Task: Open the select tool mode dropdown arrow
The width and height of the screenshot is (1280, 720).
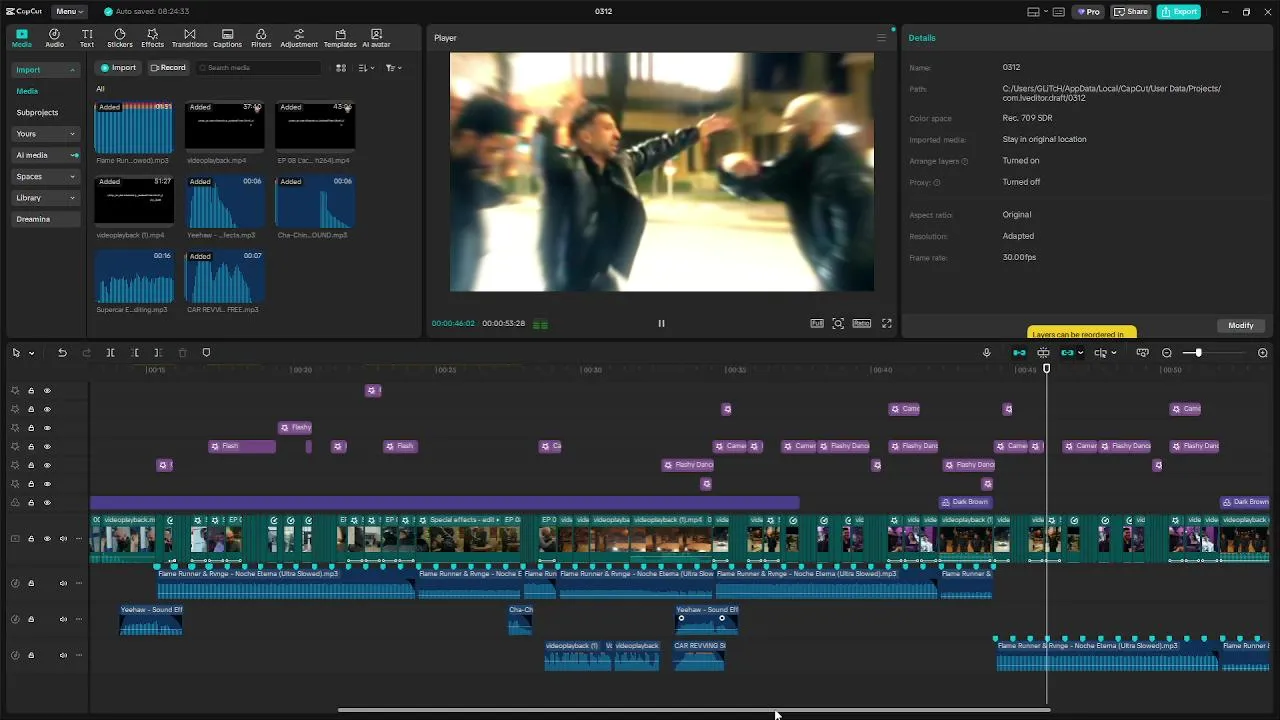Action: (31, 353)
